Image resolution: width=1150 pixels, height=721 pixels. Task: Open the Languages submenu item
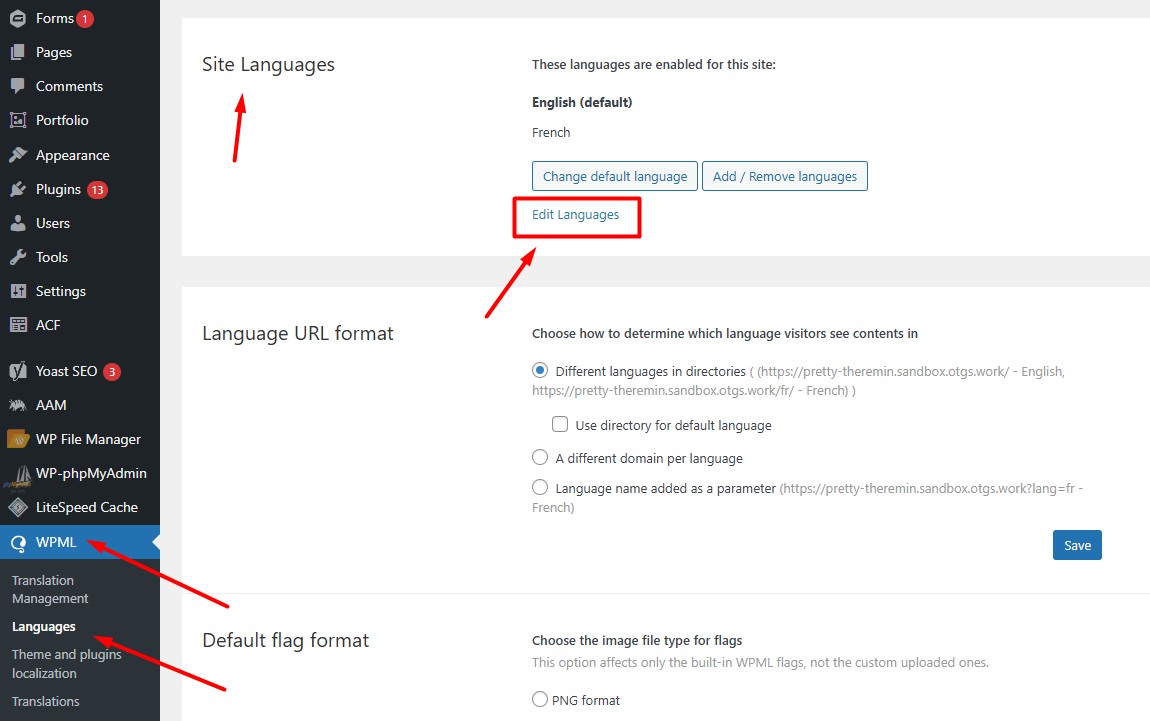44,626
